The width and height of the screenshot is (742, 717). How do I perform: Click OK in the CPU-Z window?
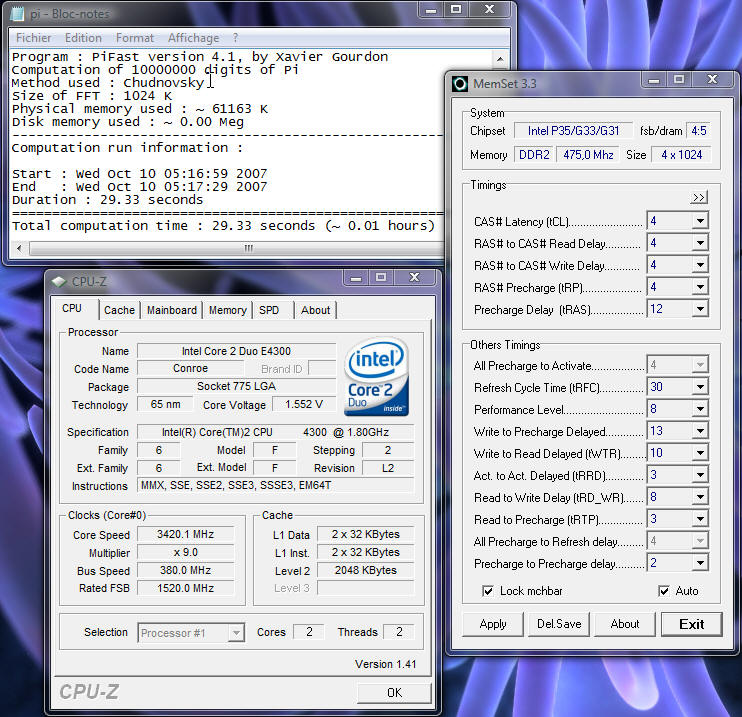tap(394, 693)
